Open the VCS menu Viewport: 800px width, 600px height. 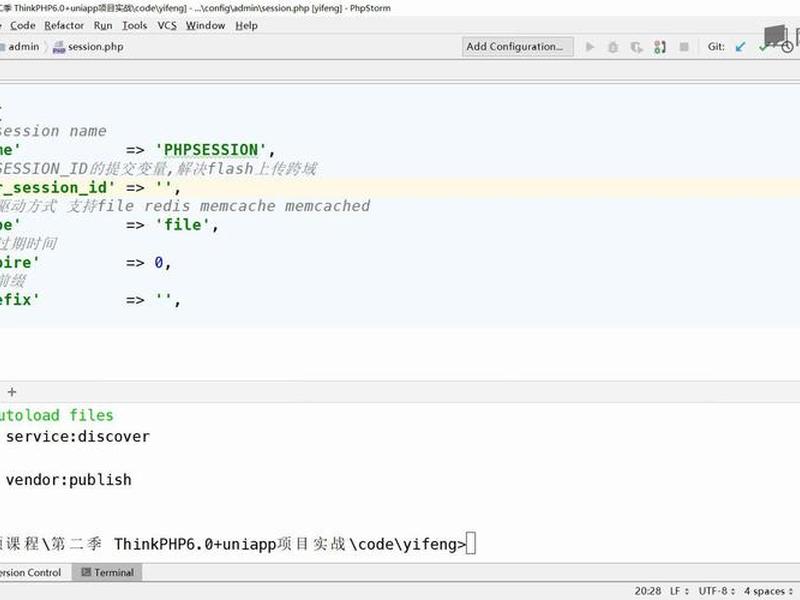coord(167,26)
